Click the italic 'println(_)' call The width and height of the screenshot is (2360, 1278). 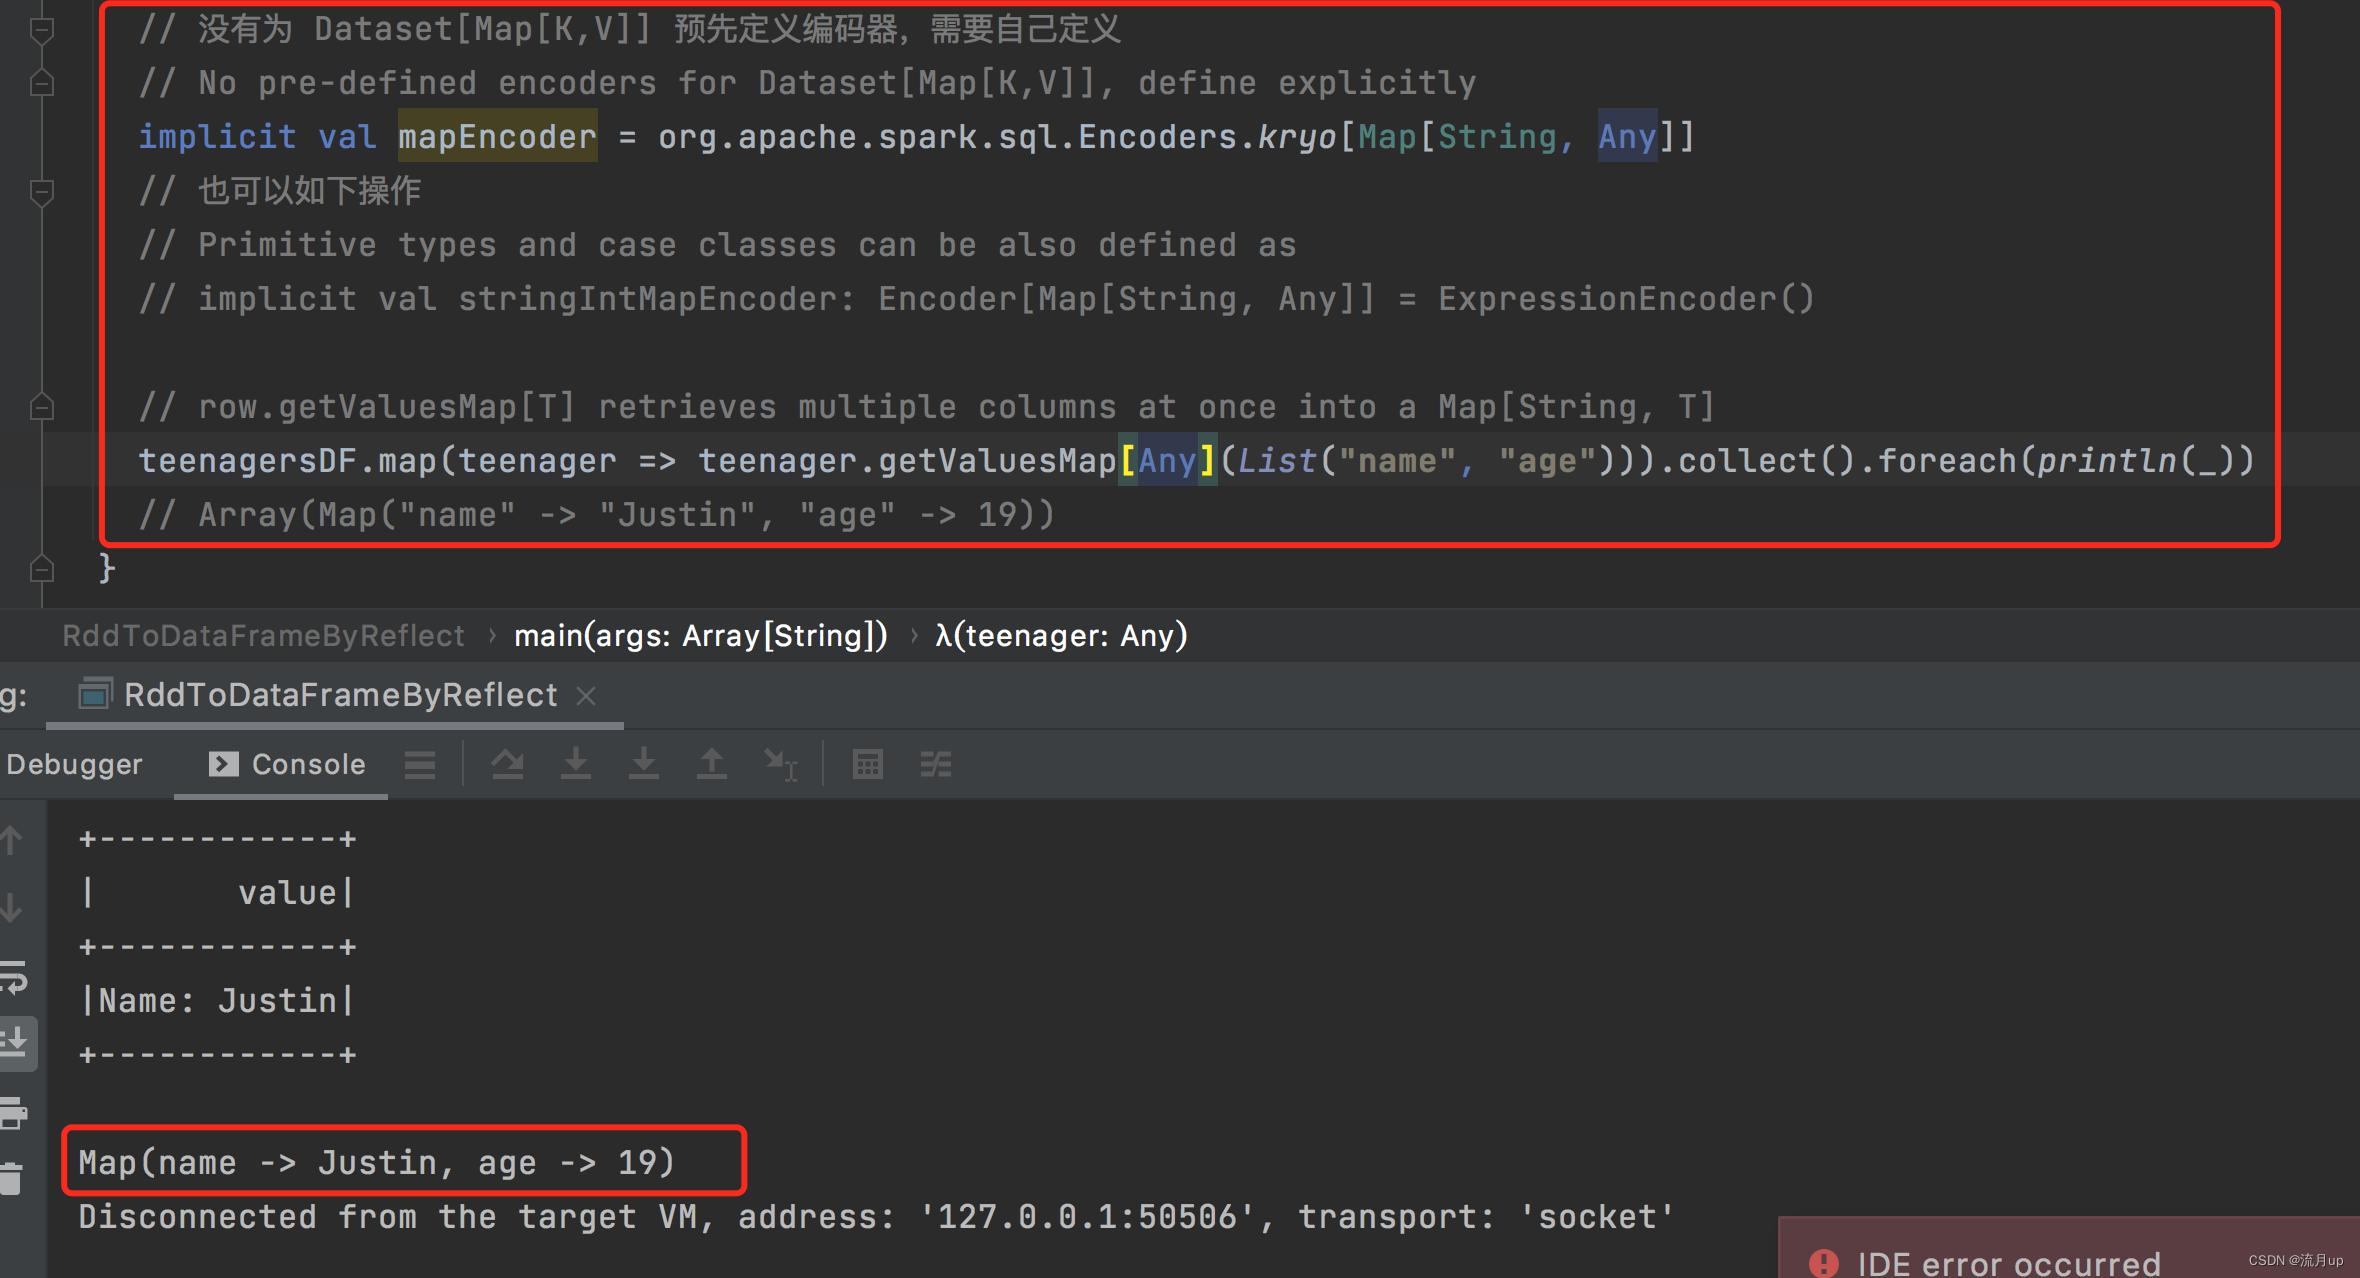point(2137,461)
